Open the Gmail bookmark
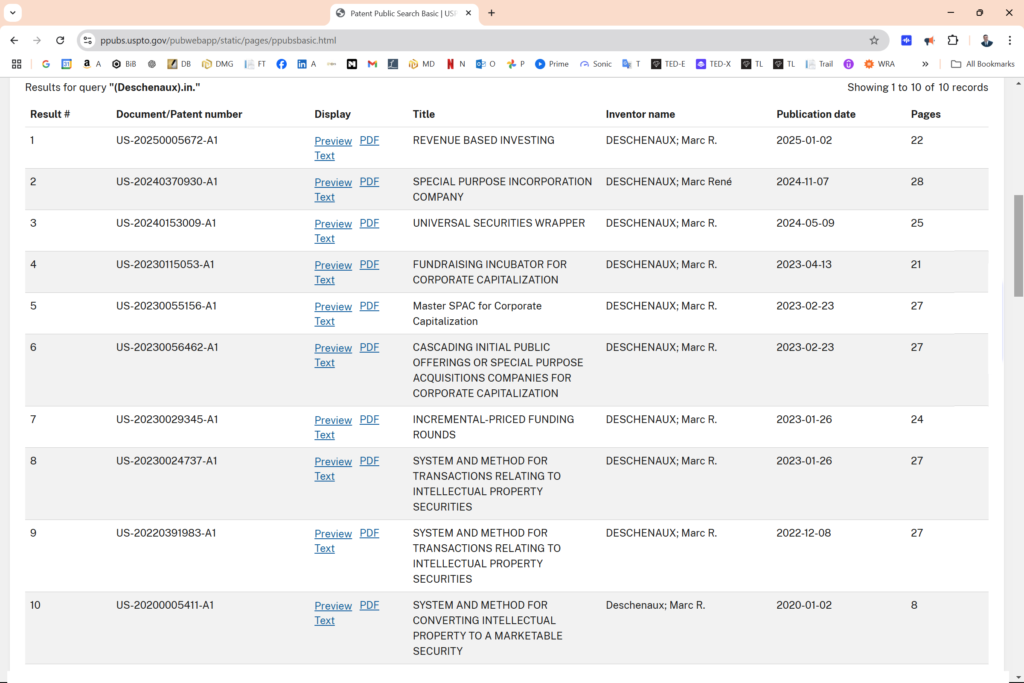The image size is (1024, 683). tap(372, 64)
